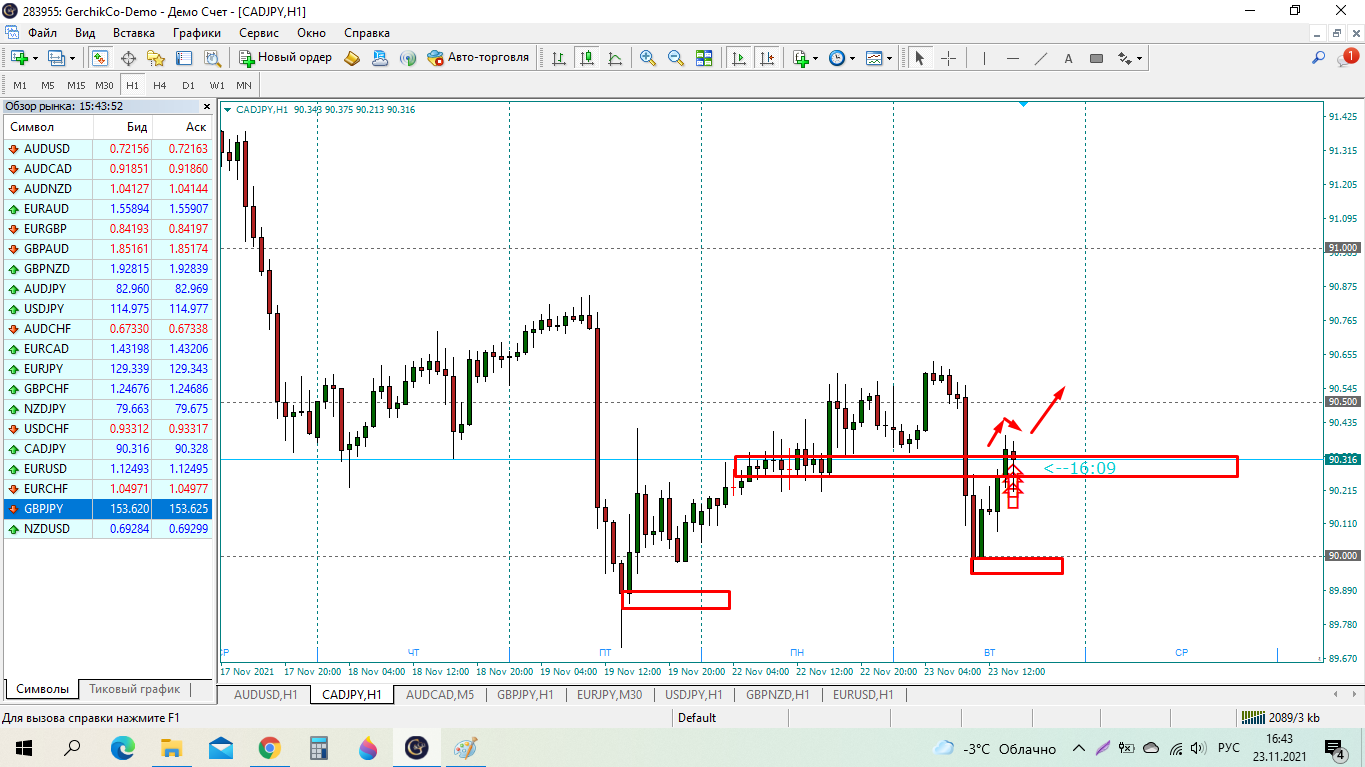Expand the new chart dropdown arrow
The height and width of the screenshot is (767, 1365).
click(36, 58)
